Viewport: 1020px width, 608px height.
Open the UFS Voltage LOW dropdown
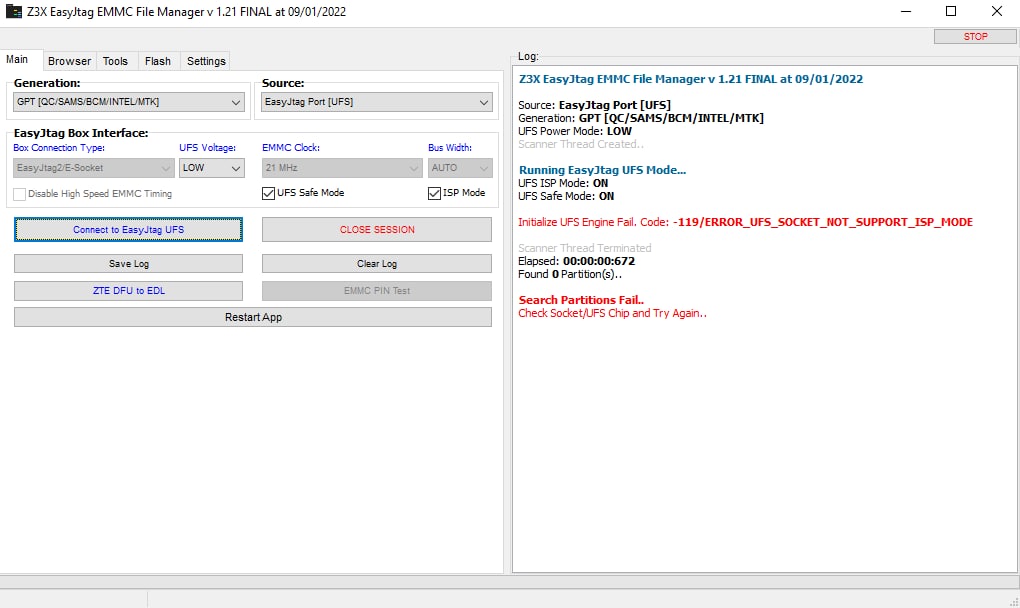tap(212, 168)
